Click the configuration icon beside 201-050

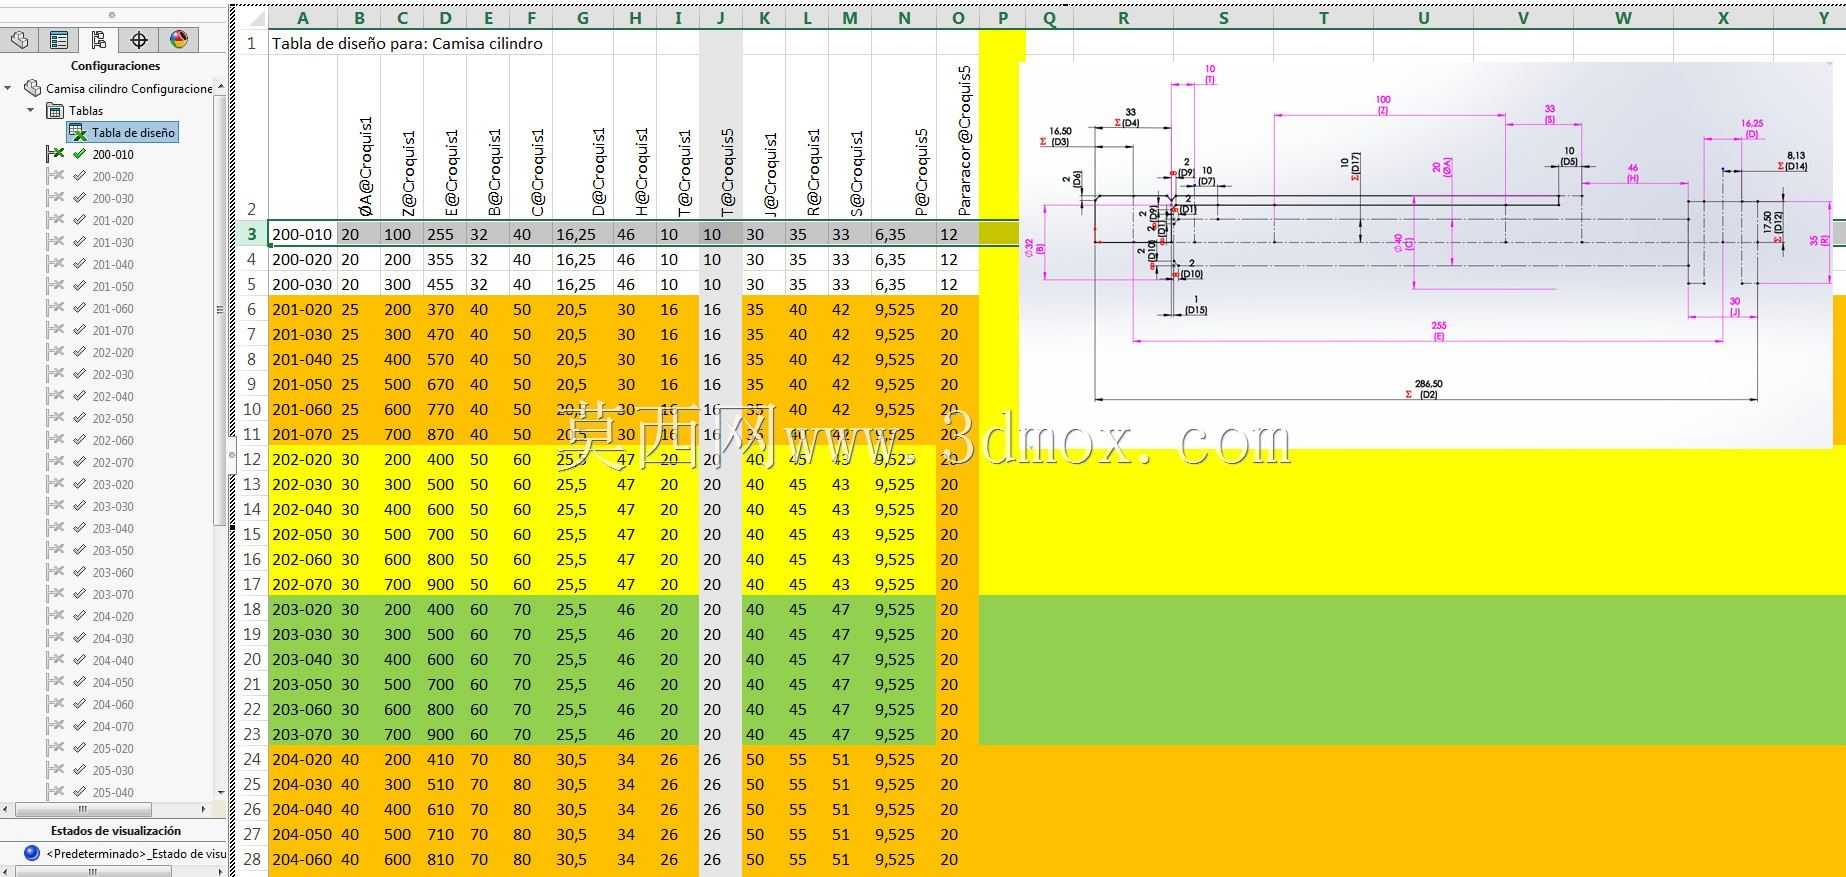coord(55,286)
